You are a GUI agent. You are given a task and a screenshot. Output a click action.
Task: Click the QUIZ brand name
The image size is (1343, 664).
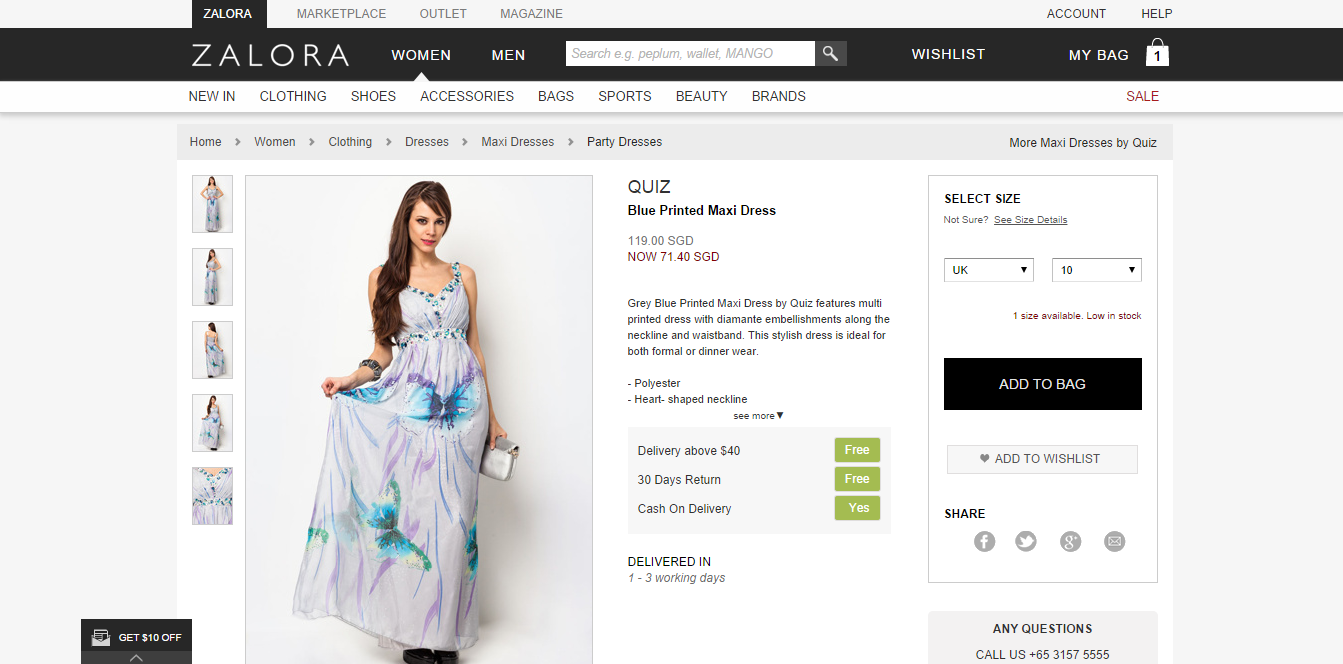(649, 187)
